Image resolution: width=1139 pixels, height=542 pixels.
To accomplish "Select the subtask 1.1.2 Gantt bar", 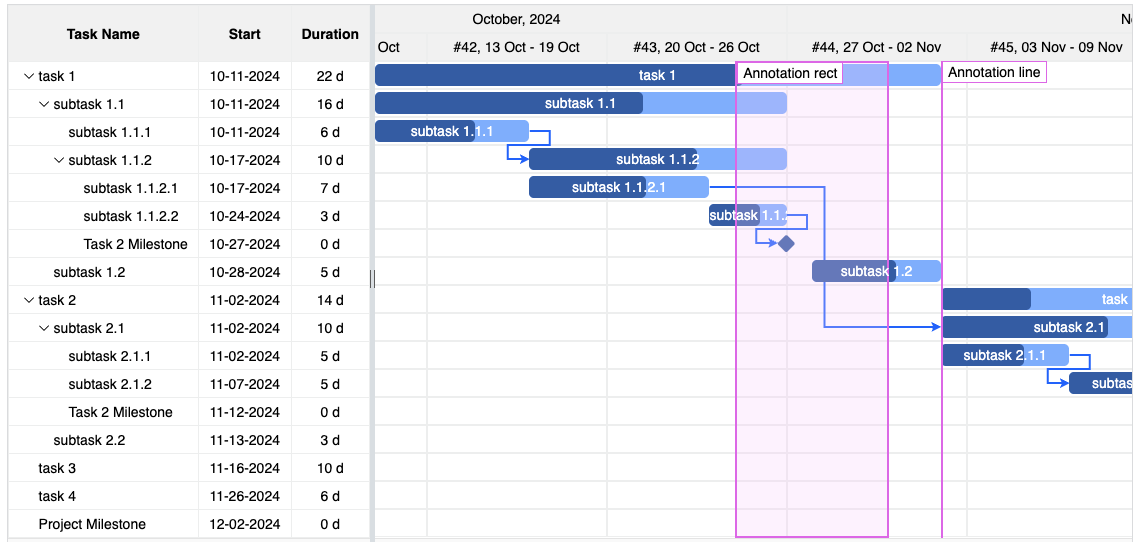I will coord(657,159).
